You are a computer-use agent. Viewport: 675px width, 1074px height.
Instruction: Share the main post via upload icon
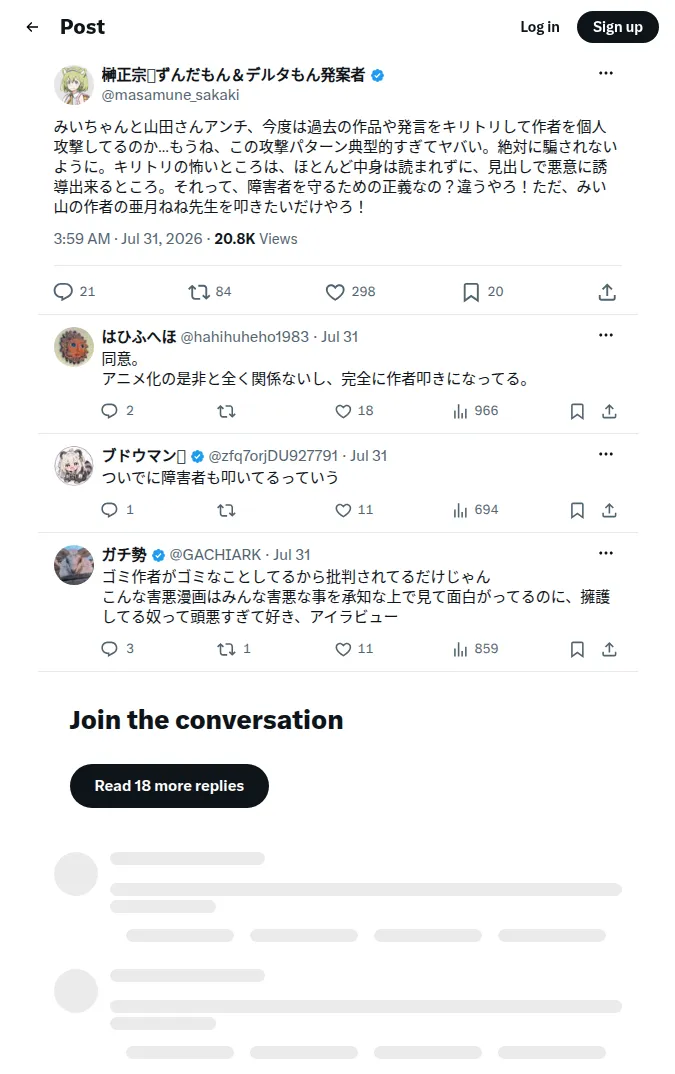[x=607, y=292]
